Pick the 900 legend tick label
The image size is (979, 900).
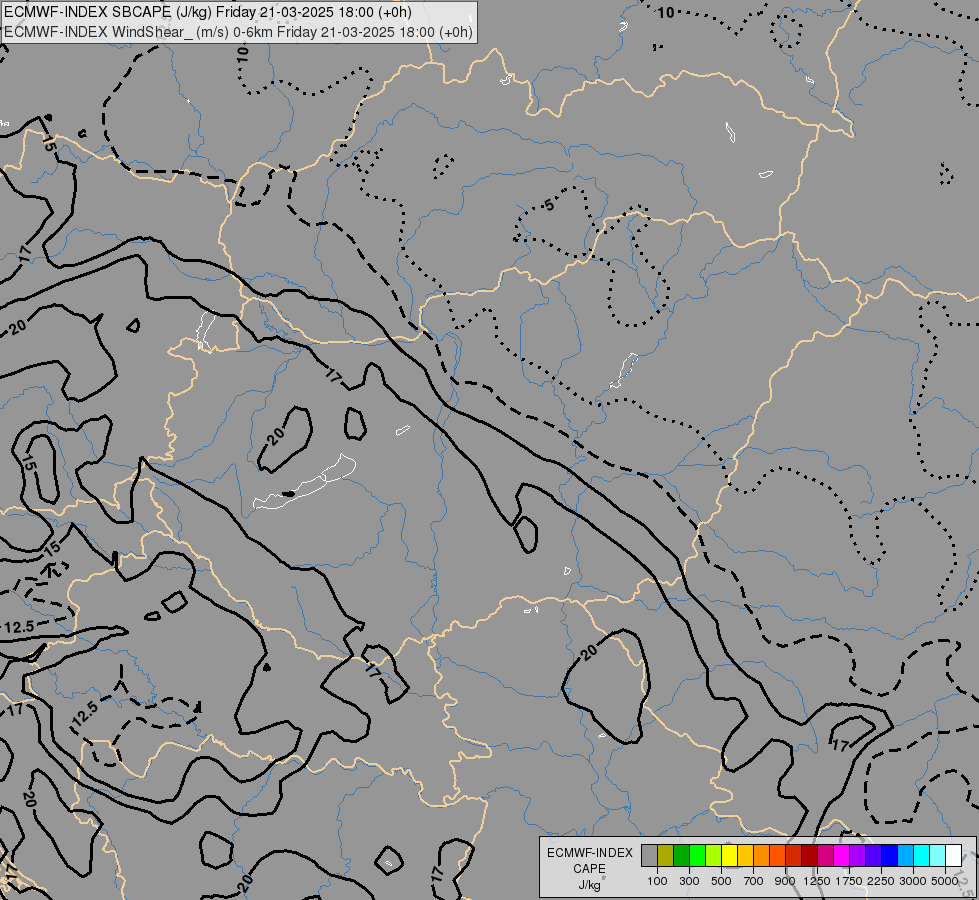coord(785,881)
